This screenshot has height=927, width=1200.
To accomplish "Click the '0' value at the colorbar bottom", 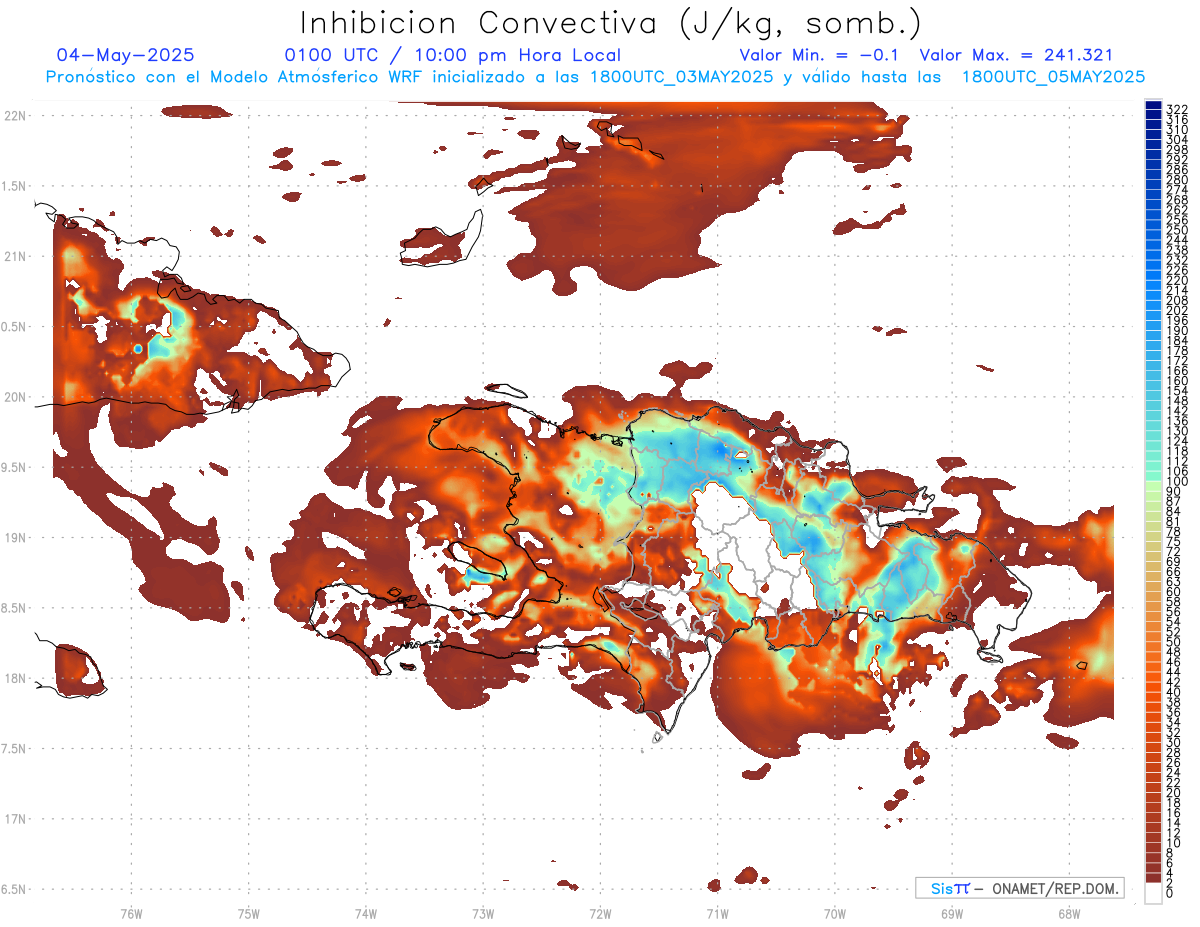I will point(1170,892).
